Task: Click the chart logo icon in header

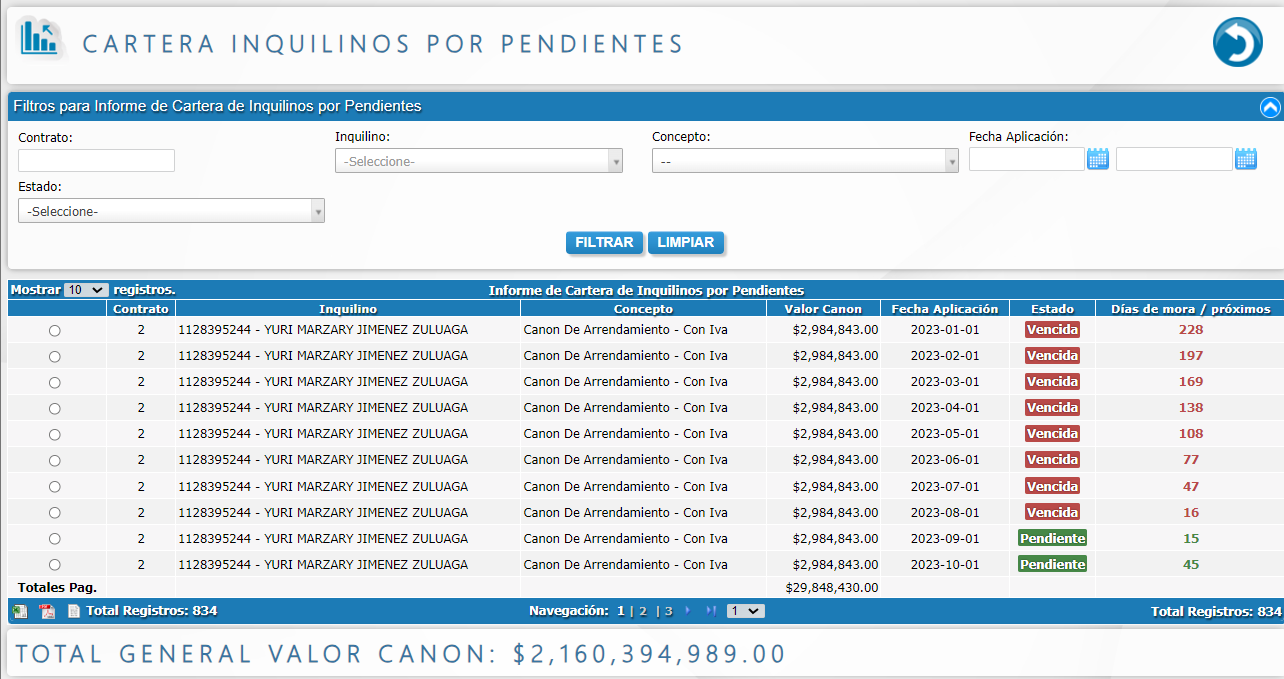Action: pos(40,40)
